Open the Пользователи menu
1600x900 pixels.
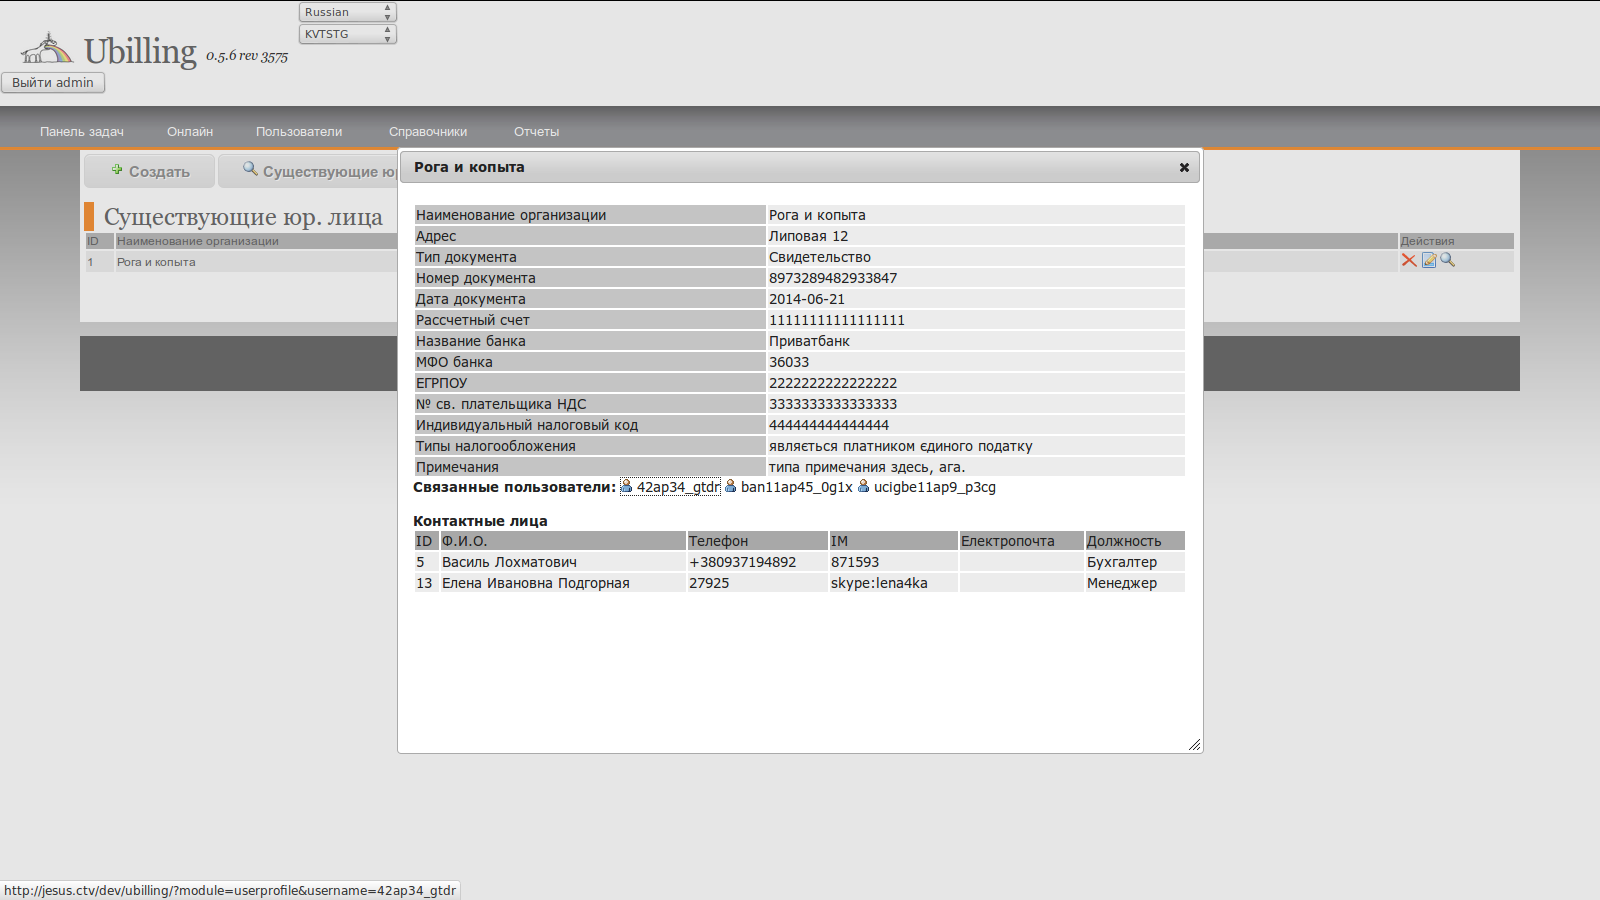click(299, 132)
